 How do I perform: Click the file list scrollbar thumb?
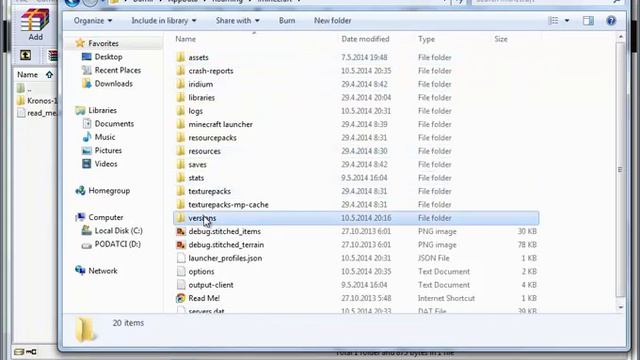coord(620,169)
